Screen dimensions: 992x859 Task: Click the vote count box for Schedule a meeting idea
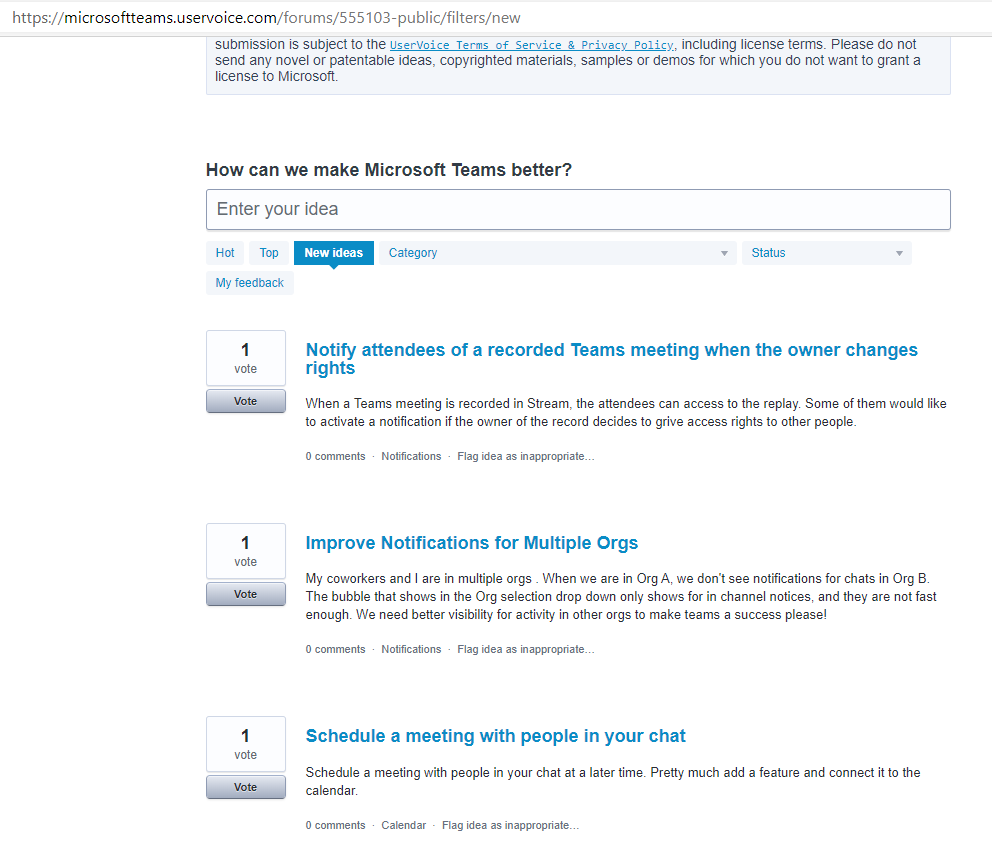pos(245,744)
